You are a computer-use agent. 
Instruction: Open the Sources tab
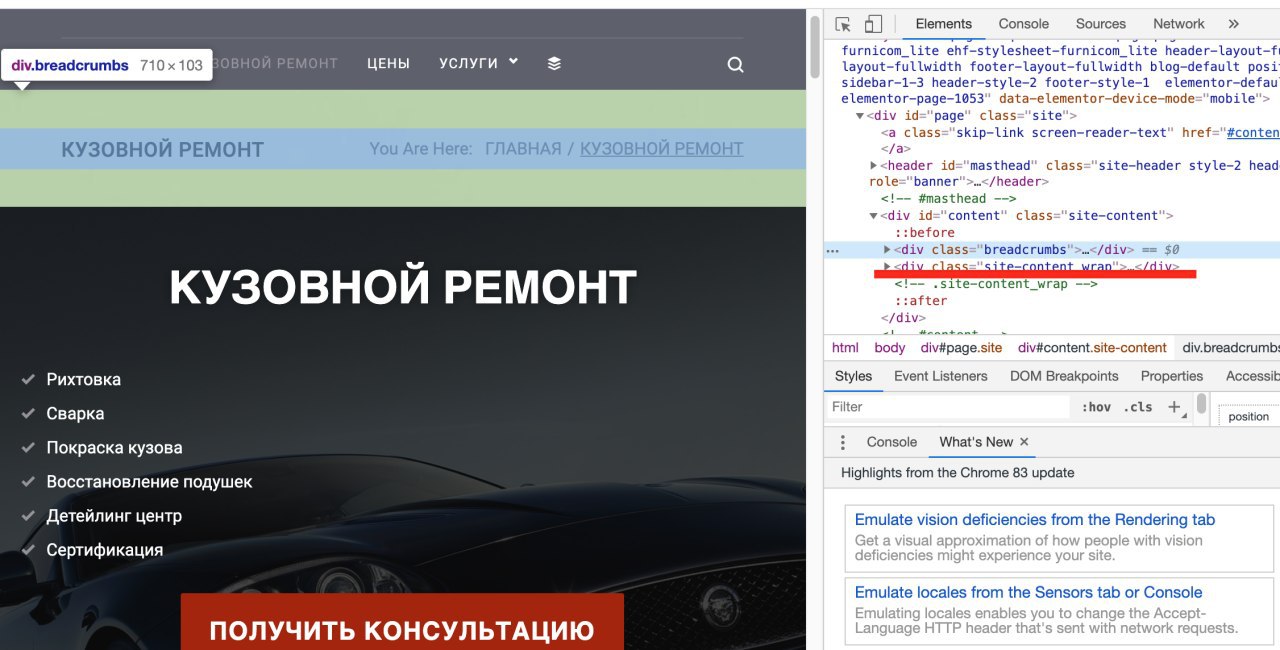(1101, 24)
